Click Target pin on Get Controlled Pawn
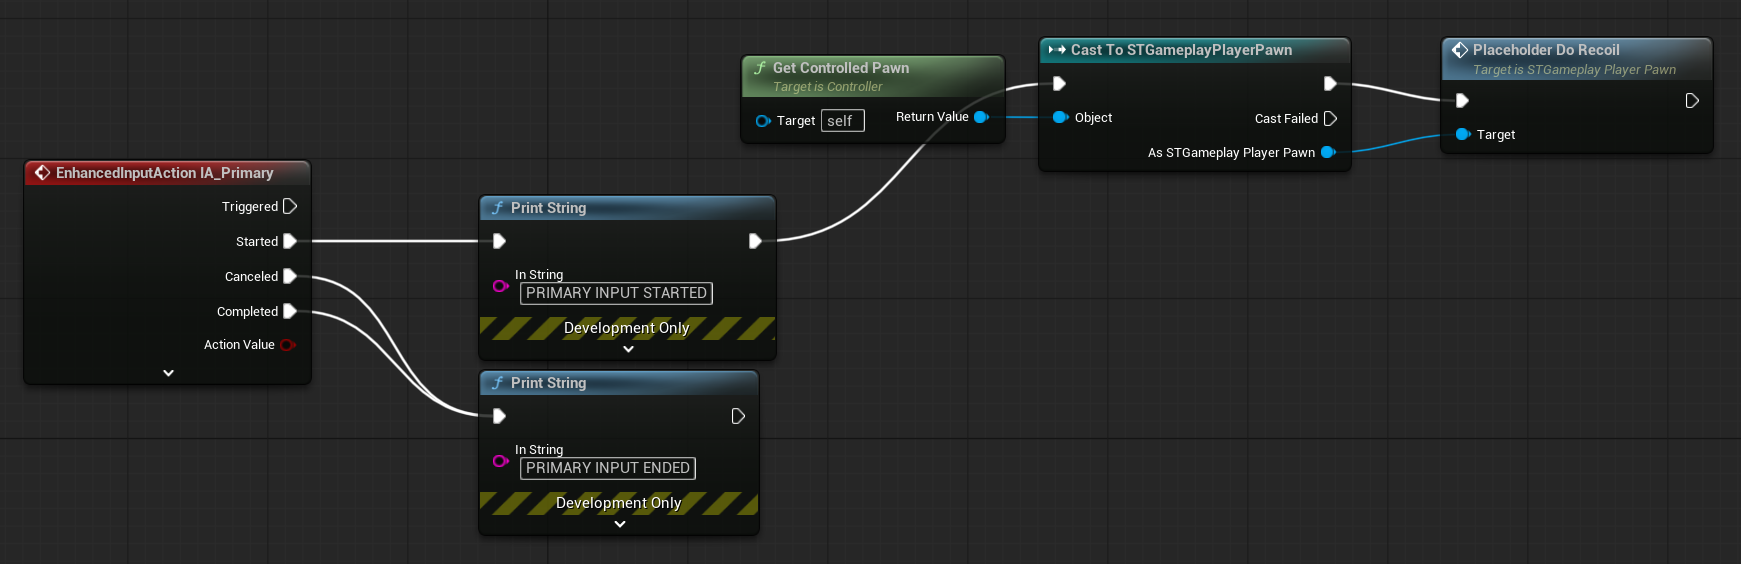This screenshot has width=1741, height=564. pos(763,121)
